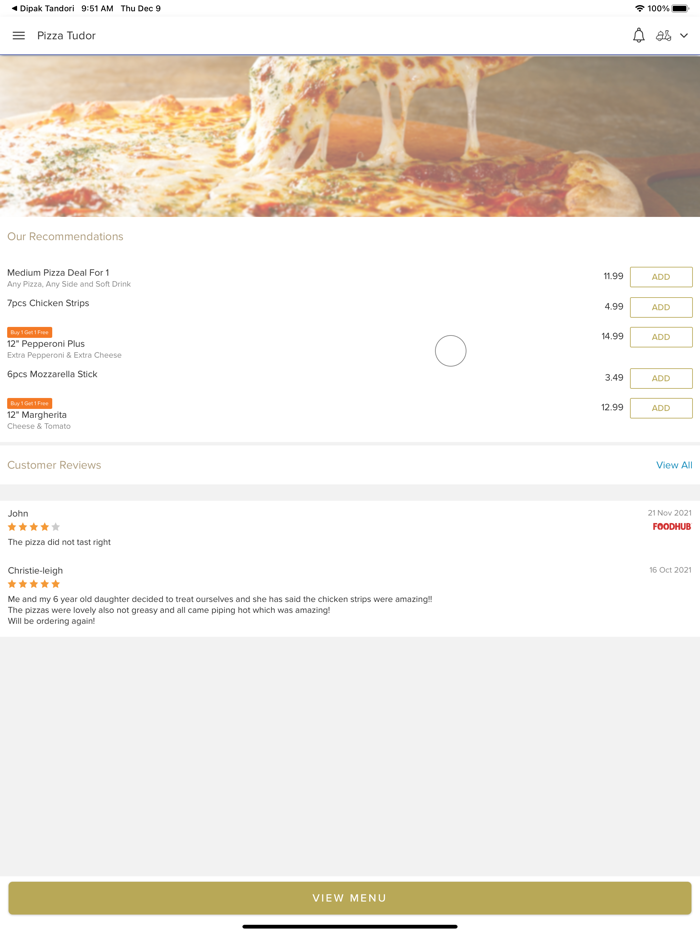Click Christie-leigh's five-star rating
The width and height of the screenshot is (700, 934).
pyautogui.click(x=32, y=584)
